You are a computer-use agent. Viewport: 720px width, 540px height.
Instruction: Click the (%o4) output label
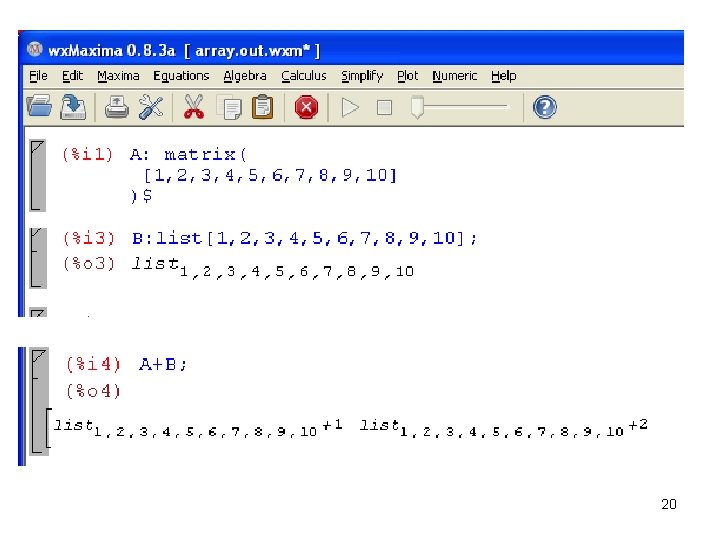click(93, 391)
